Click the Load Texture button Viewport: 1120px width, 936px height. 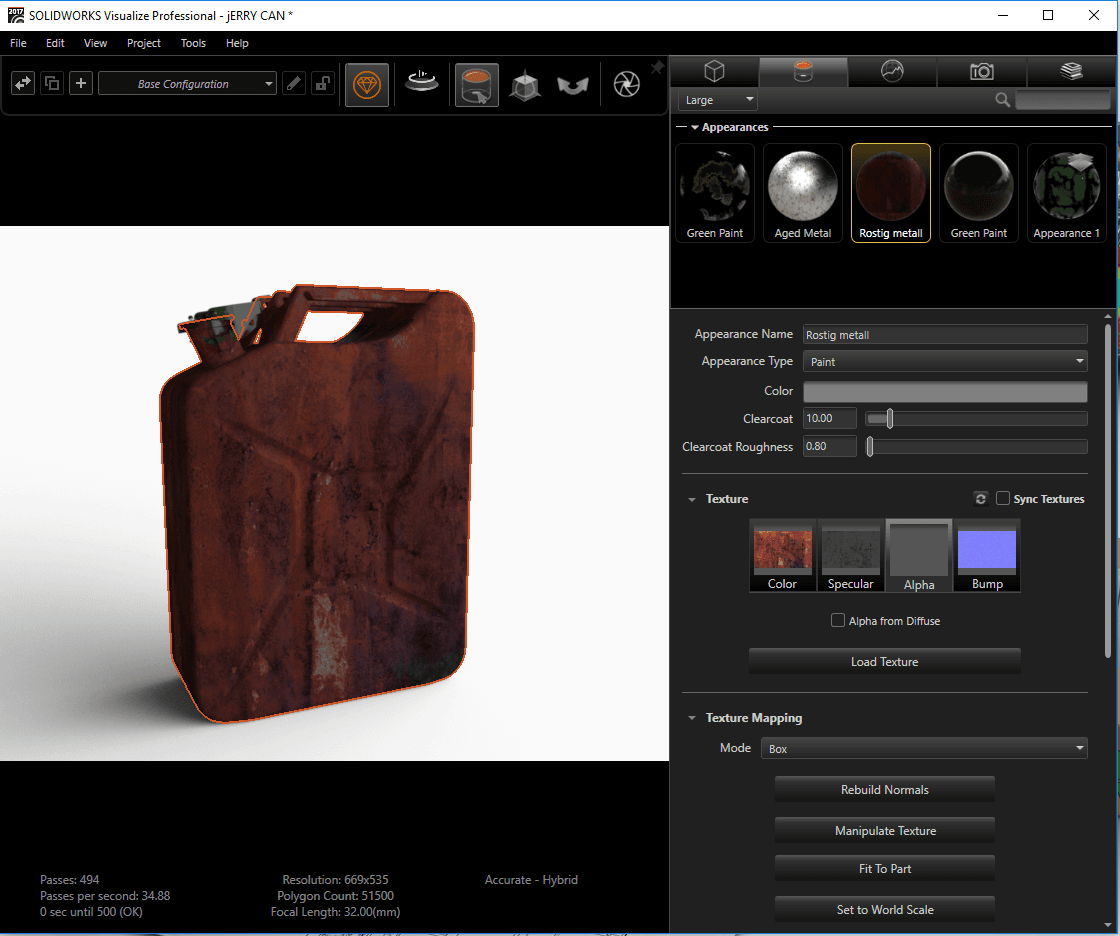[884, 662]
